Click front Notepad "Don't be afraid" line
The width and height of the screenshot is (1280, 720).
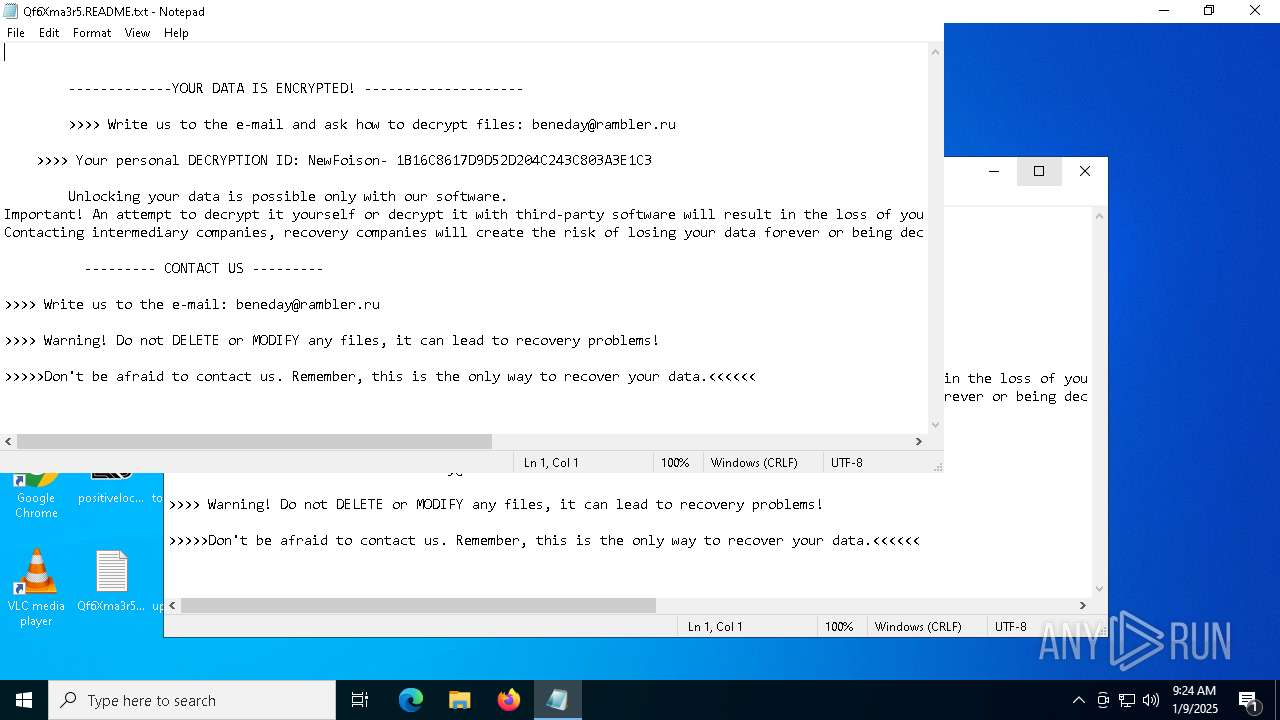380,376
